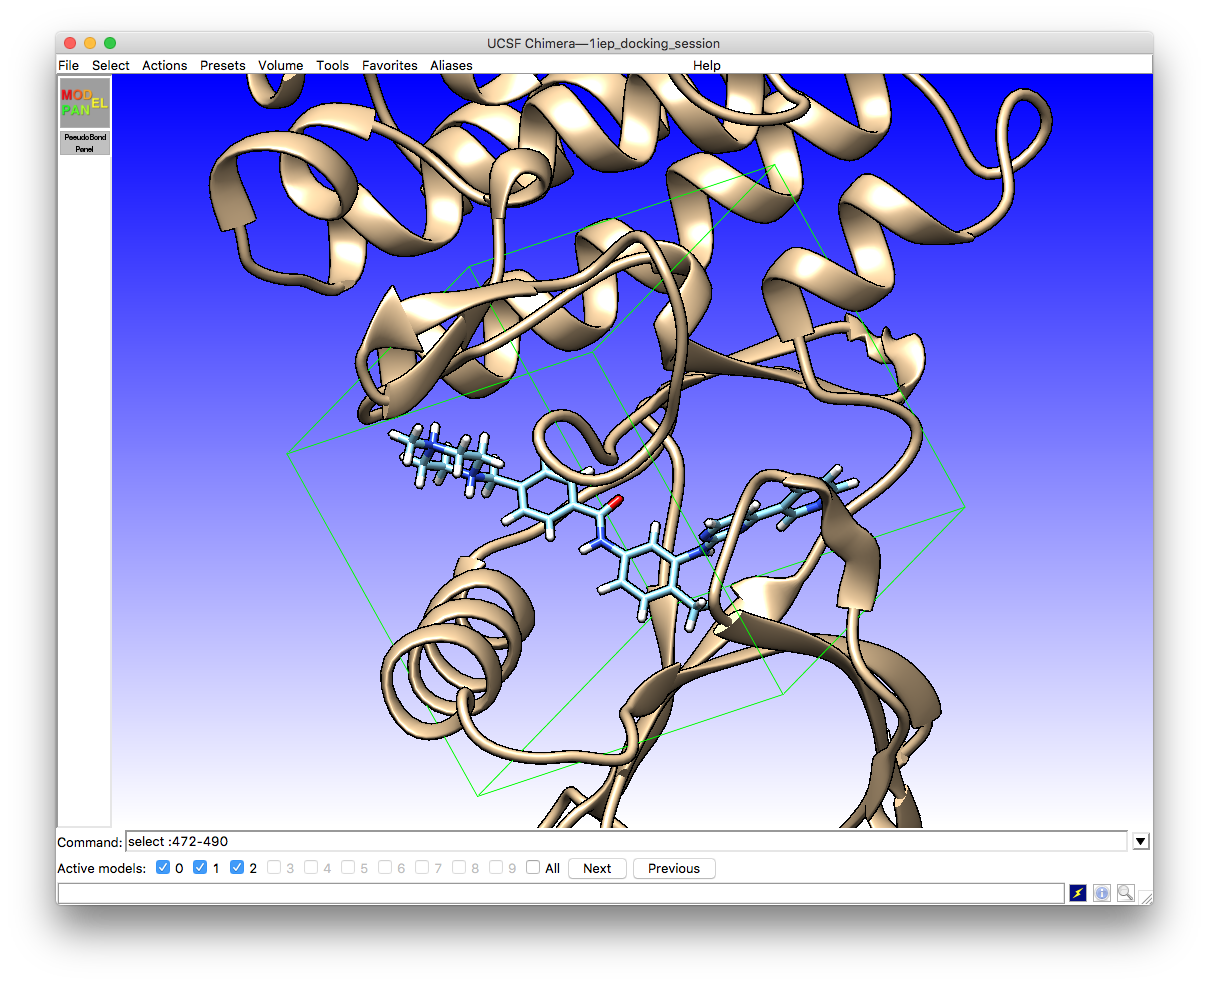Click the blue info balloon icon

click(x=1101, y=892)
